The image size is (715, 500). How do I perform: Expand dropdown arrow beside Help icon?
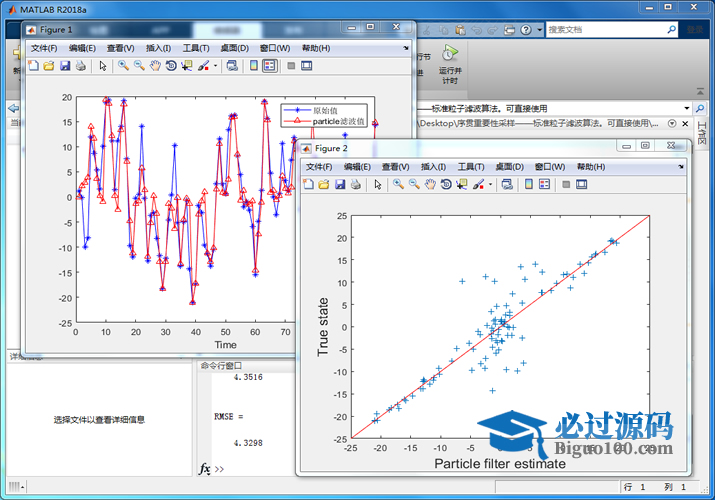tap(539, 30)
